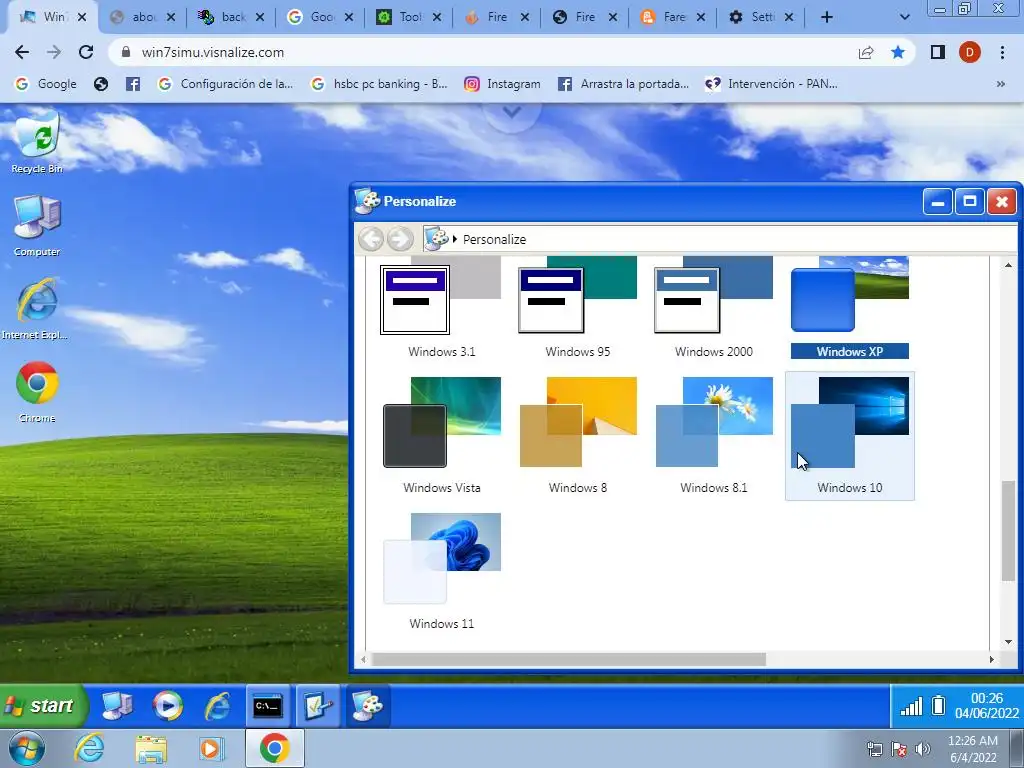The image size is (1024, 768).
Task: Open the command prompt taskbar icon
Action: pyautogui.click(x=268, y=706)
